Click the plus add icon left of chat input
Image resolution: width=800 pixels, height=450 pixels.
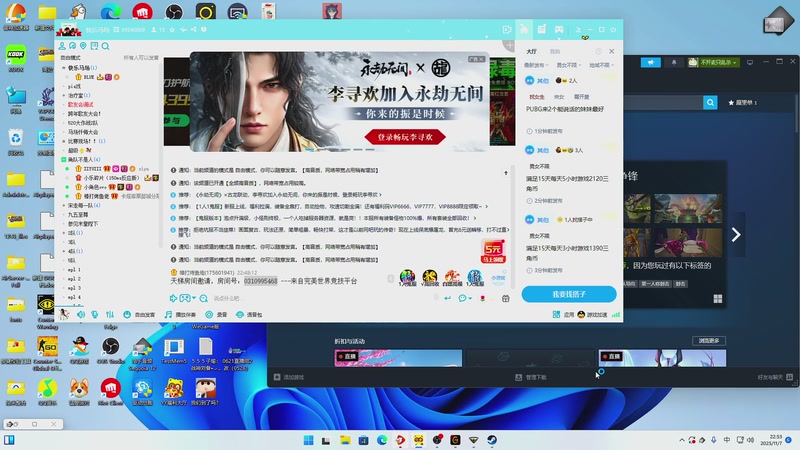(x=173, y=298)
